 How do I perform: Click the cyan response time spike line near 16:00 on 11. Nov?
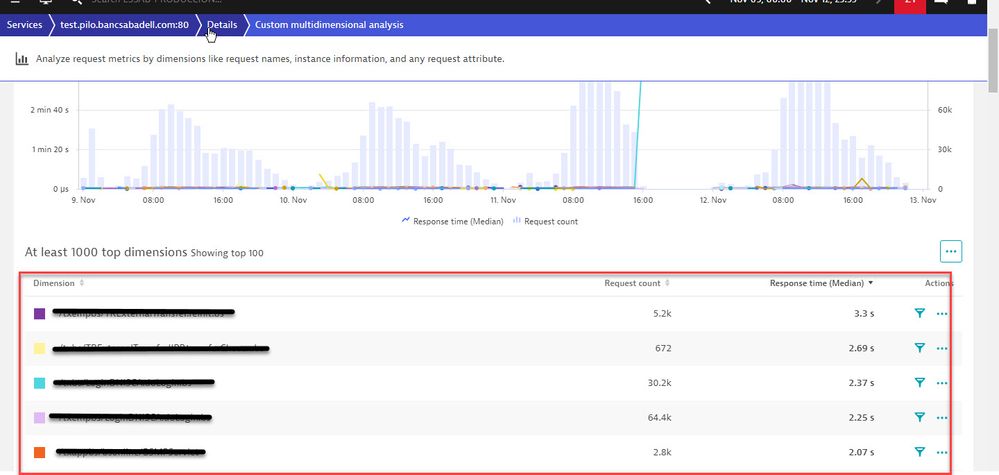coord(638,134)
